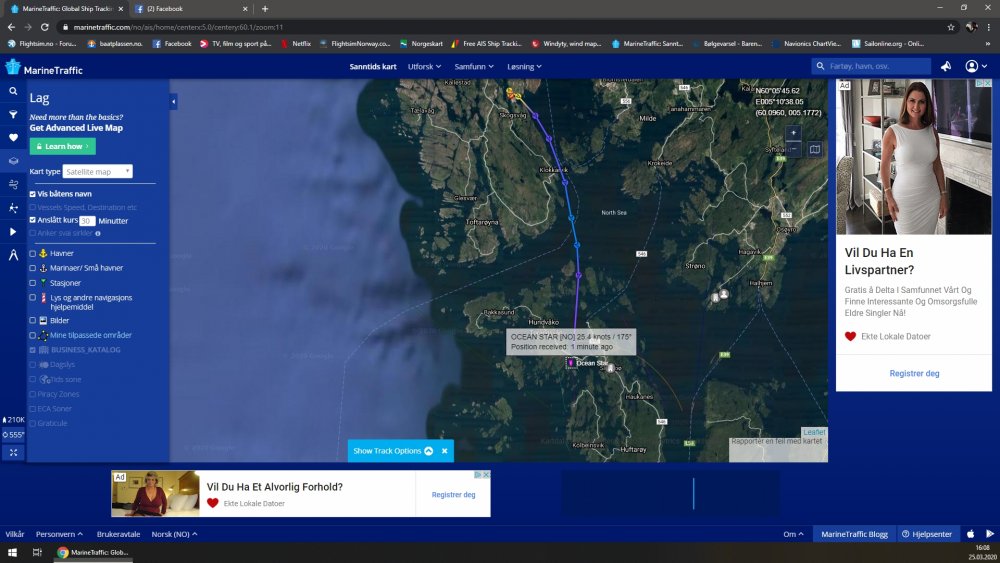Open Sanntids kart menu item
The height and width of the screenshot is (563, 1000).
pyautogui.click(x=373, y=66)
